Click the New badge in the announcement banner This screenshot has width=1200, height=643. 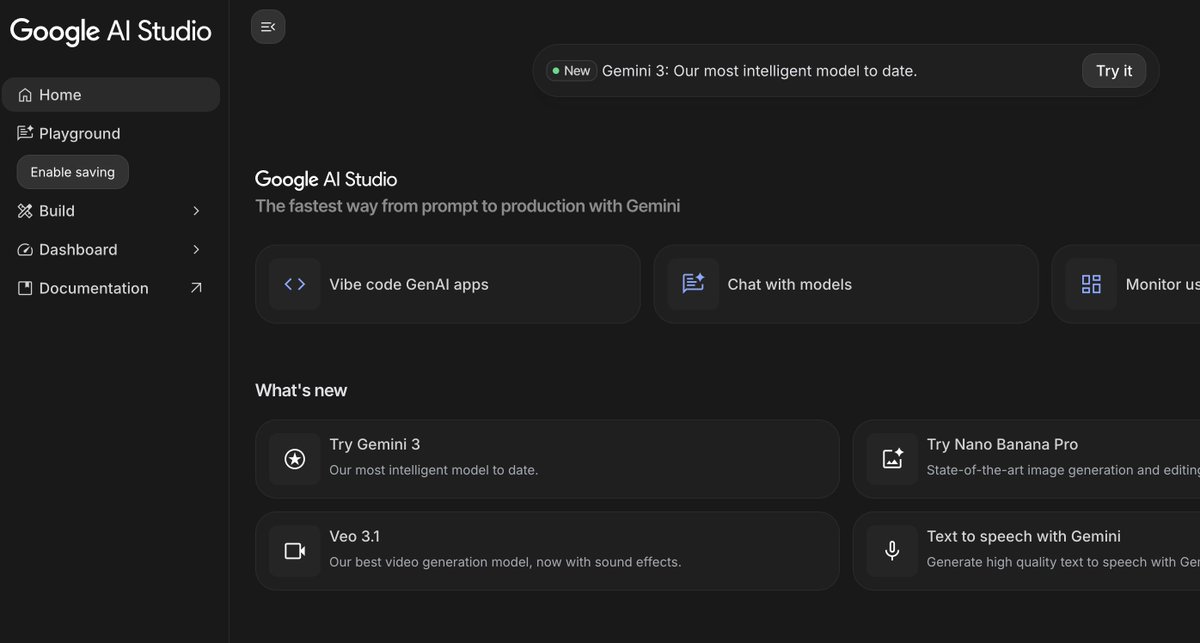coord(572,71)
